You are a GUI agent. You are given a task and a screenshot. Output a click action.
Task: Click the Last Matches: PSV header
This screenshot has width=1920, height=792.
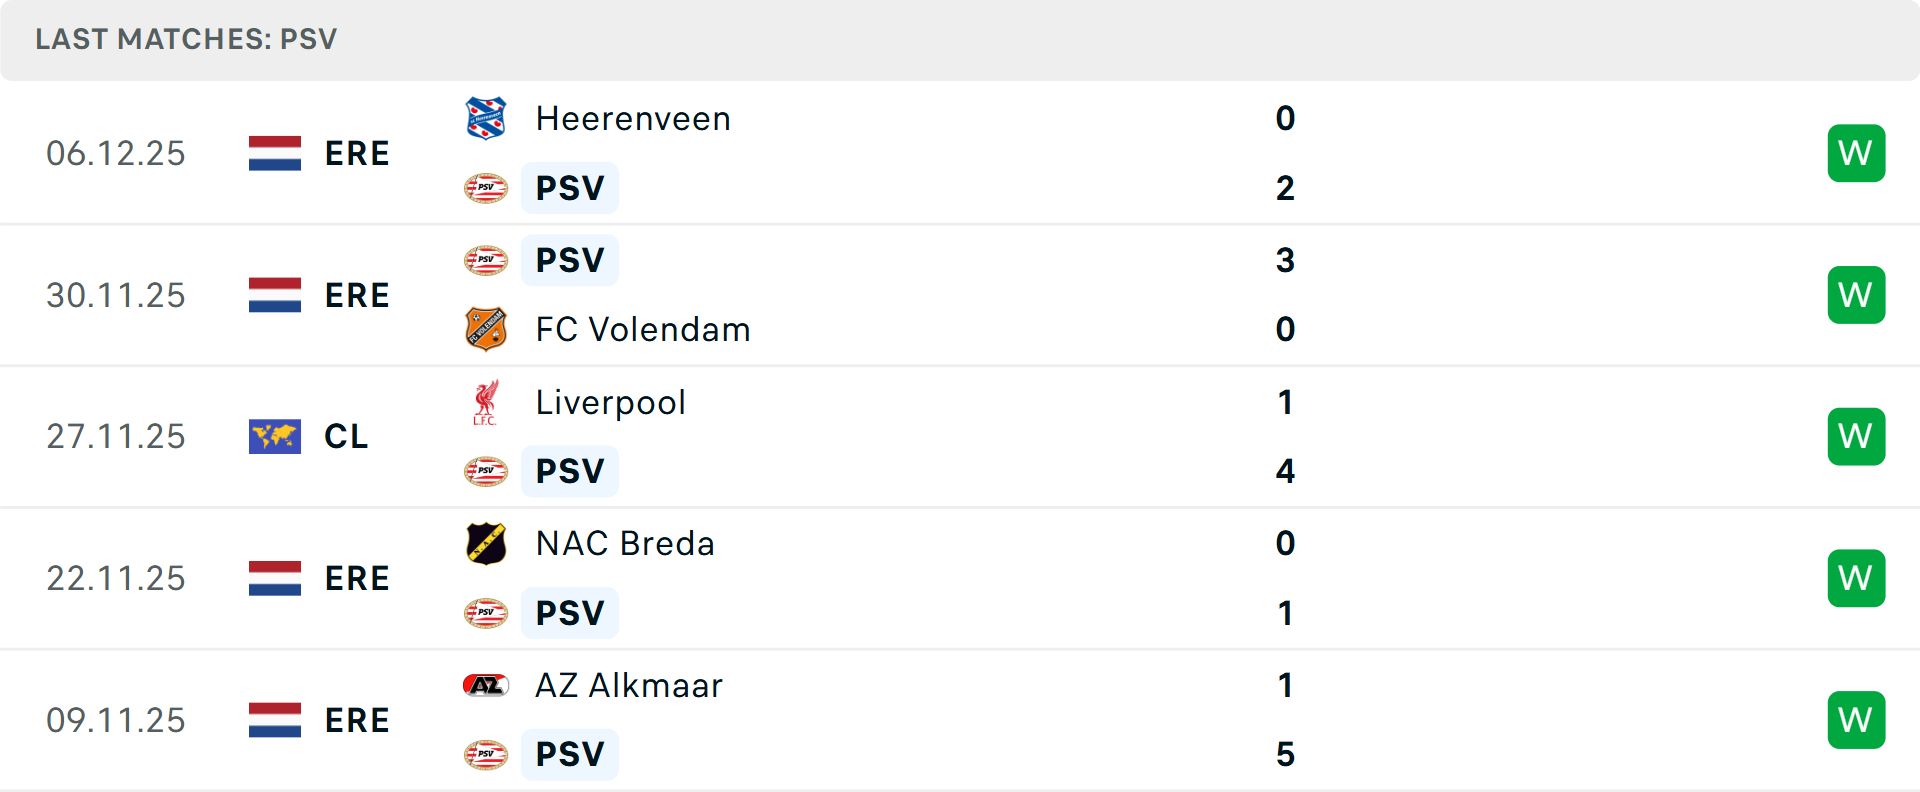(x=186, y=39)
